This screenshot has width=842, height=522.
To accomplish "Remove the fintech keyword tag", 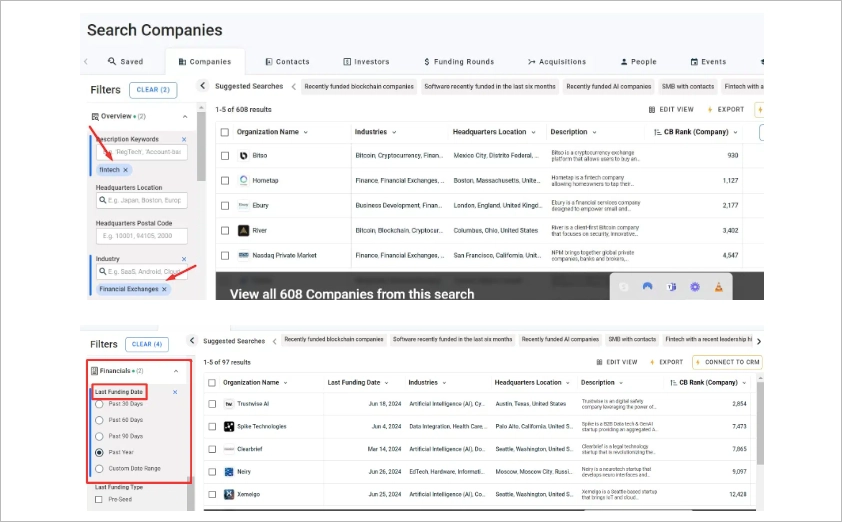I will pos(125,170).
